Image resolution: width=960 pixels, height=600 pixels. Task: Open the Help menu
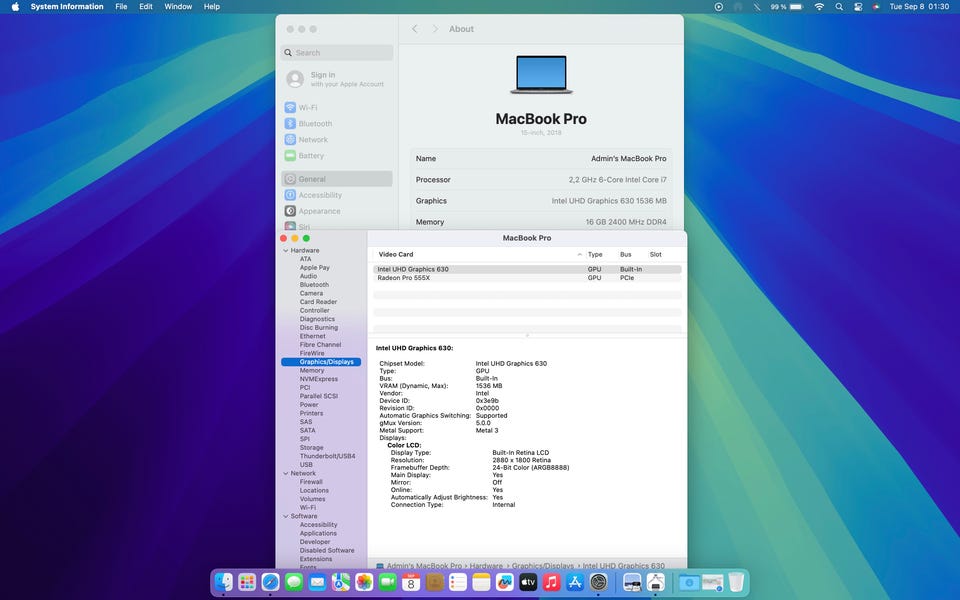click(x=212, y=7)
